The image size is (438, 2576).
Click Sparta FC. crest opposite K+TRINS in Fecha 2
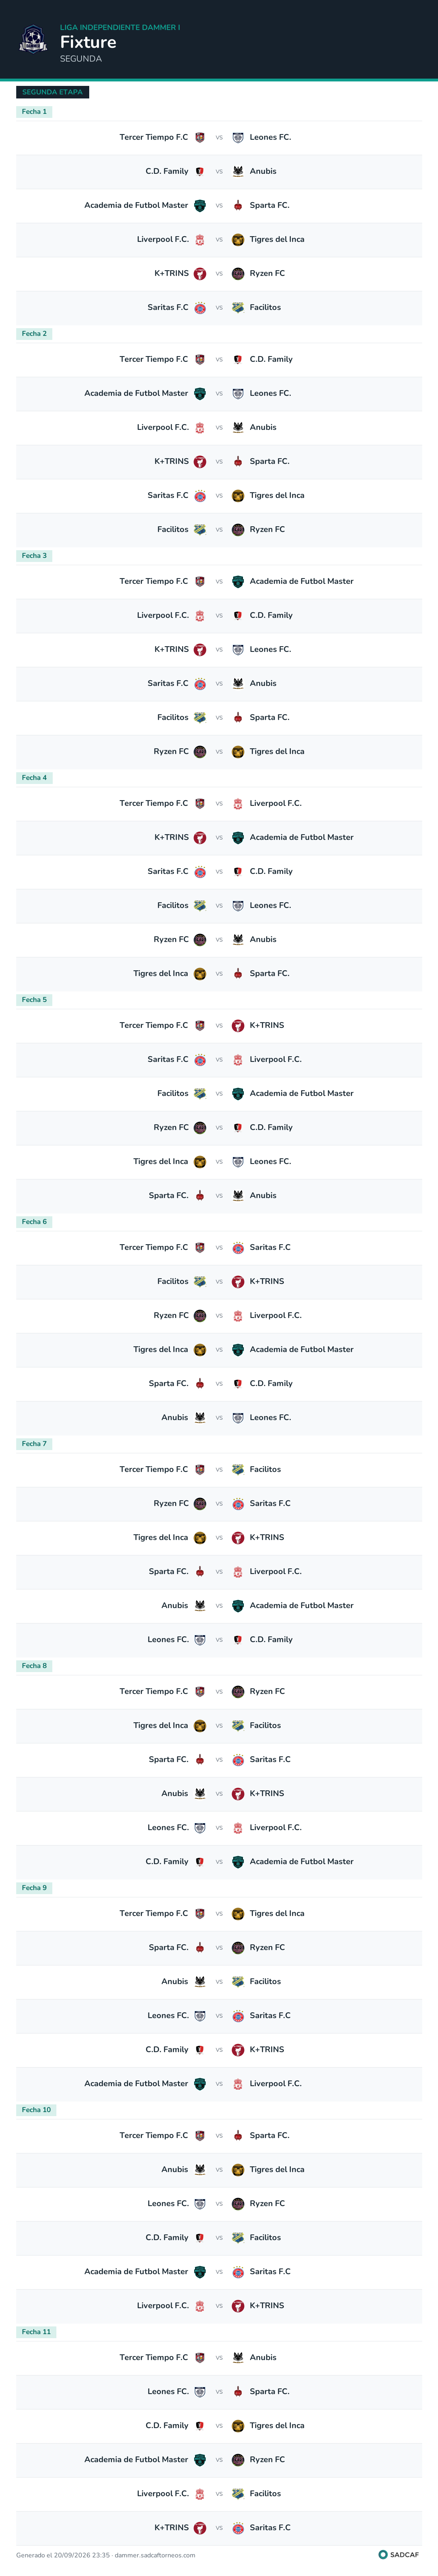click(238, 461)
